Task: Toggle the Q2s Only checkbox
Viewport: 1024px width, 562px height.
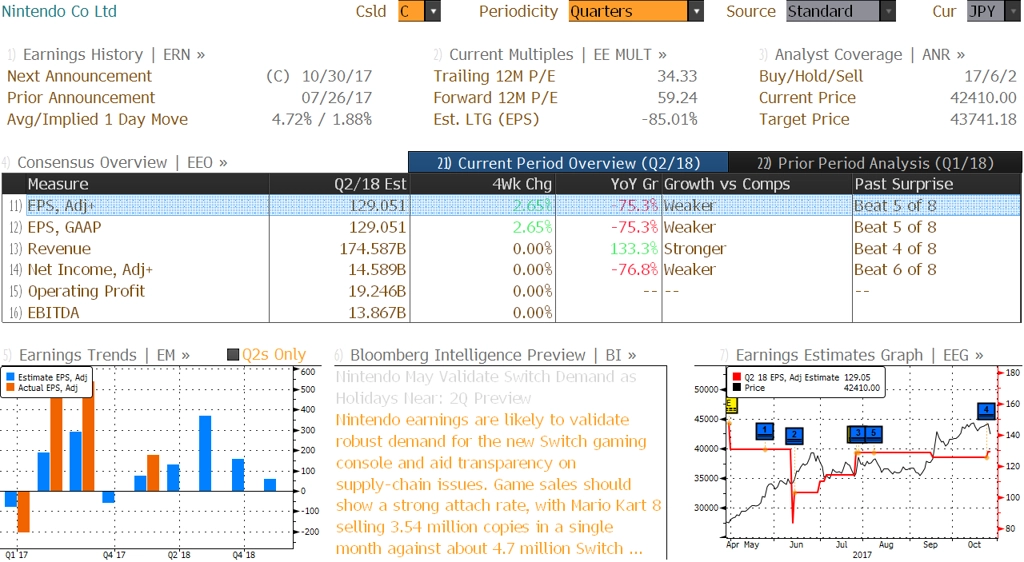Action: pos(233,355)
